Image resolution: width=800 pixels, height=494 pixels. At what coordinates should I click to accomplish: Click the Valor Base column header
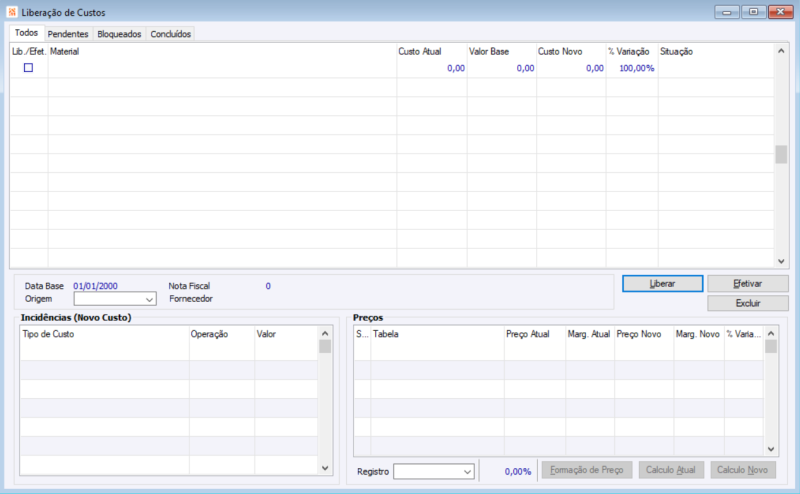(502, 52)
